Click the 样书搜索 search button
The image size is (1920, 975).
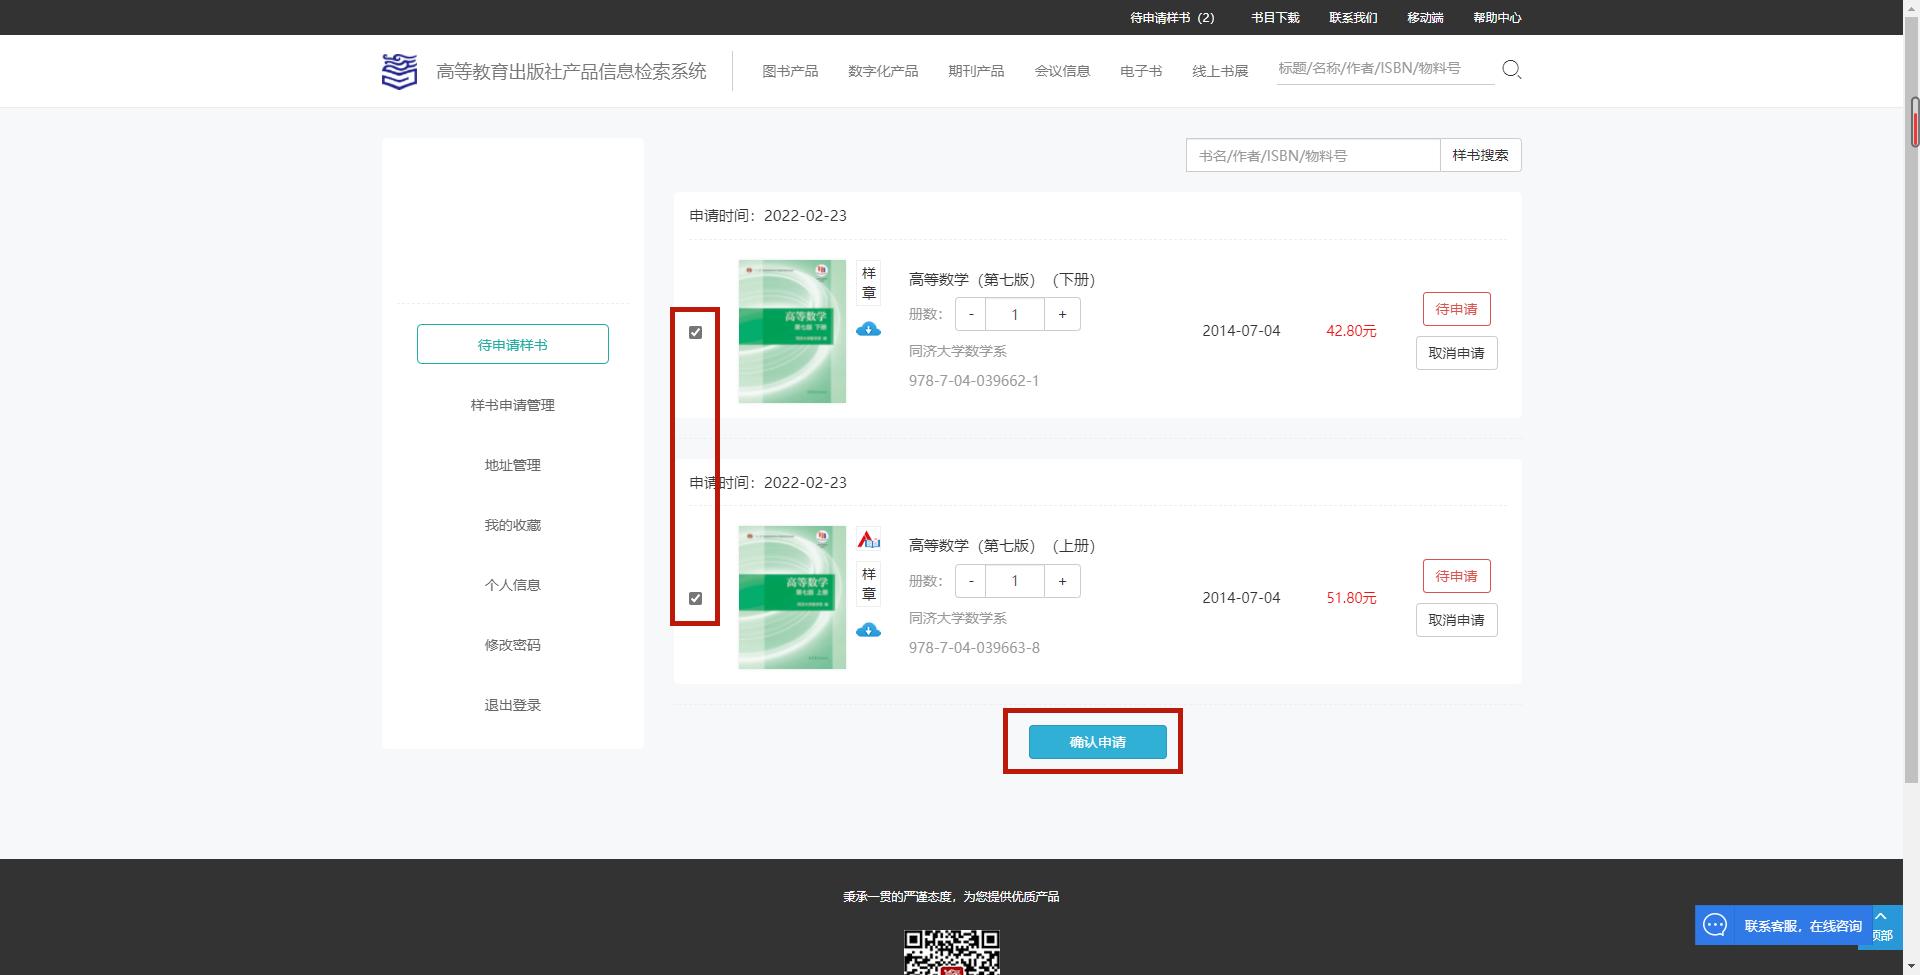[x=1480, y=155]
